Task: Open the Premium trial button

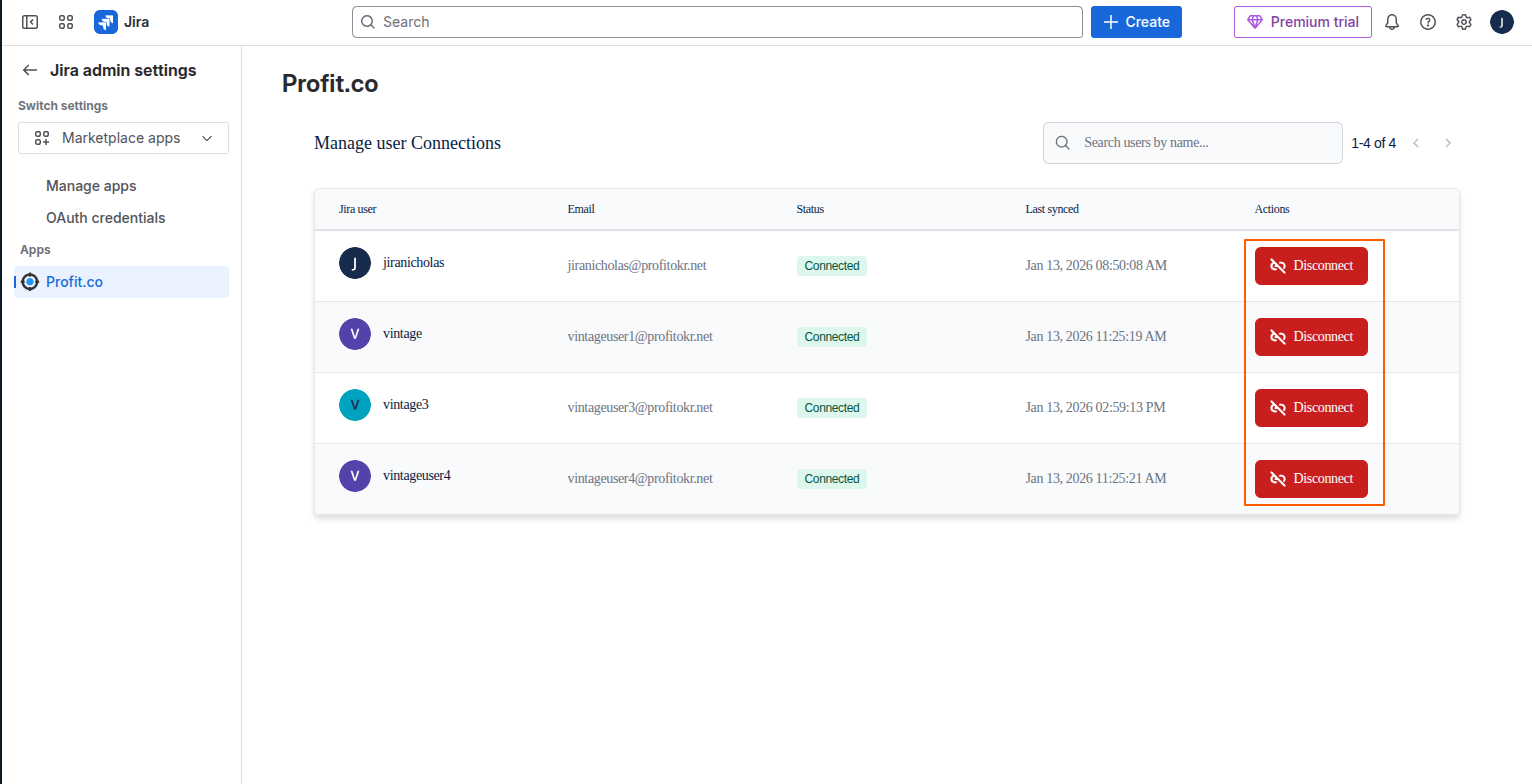Action: coord(1302,22)
